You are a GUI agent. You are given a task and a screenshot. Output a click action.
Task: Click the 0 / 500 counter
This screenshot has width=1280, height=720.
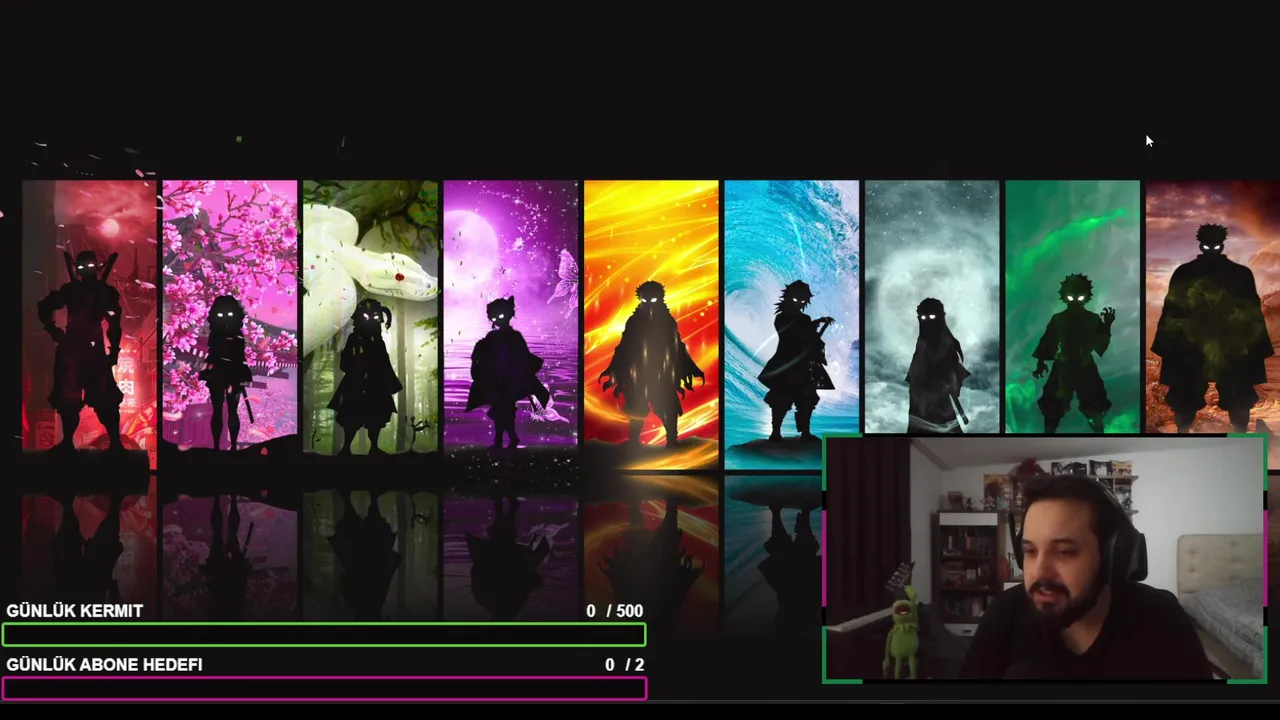pyautogui.click(x=615, y=611)
